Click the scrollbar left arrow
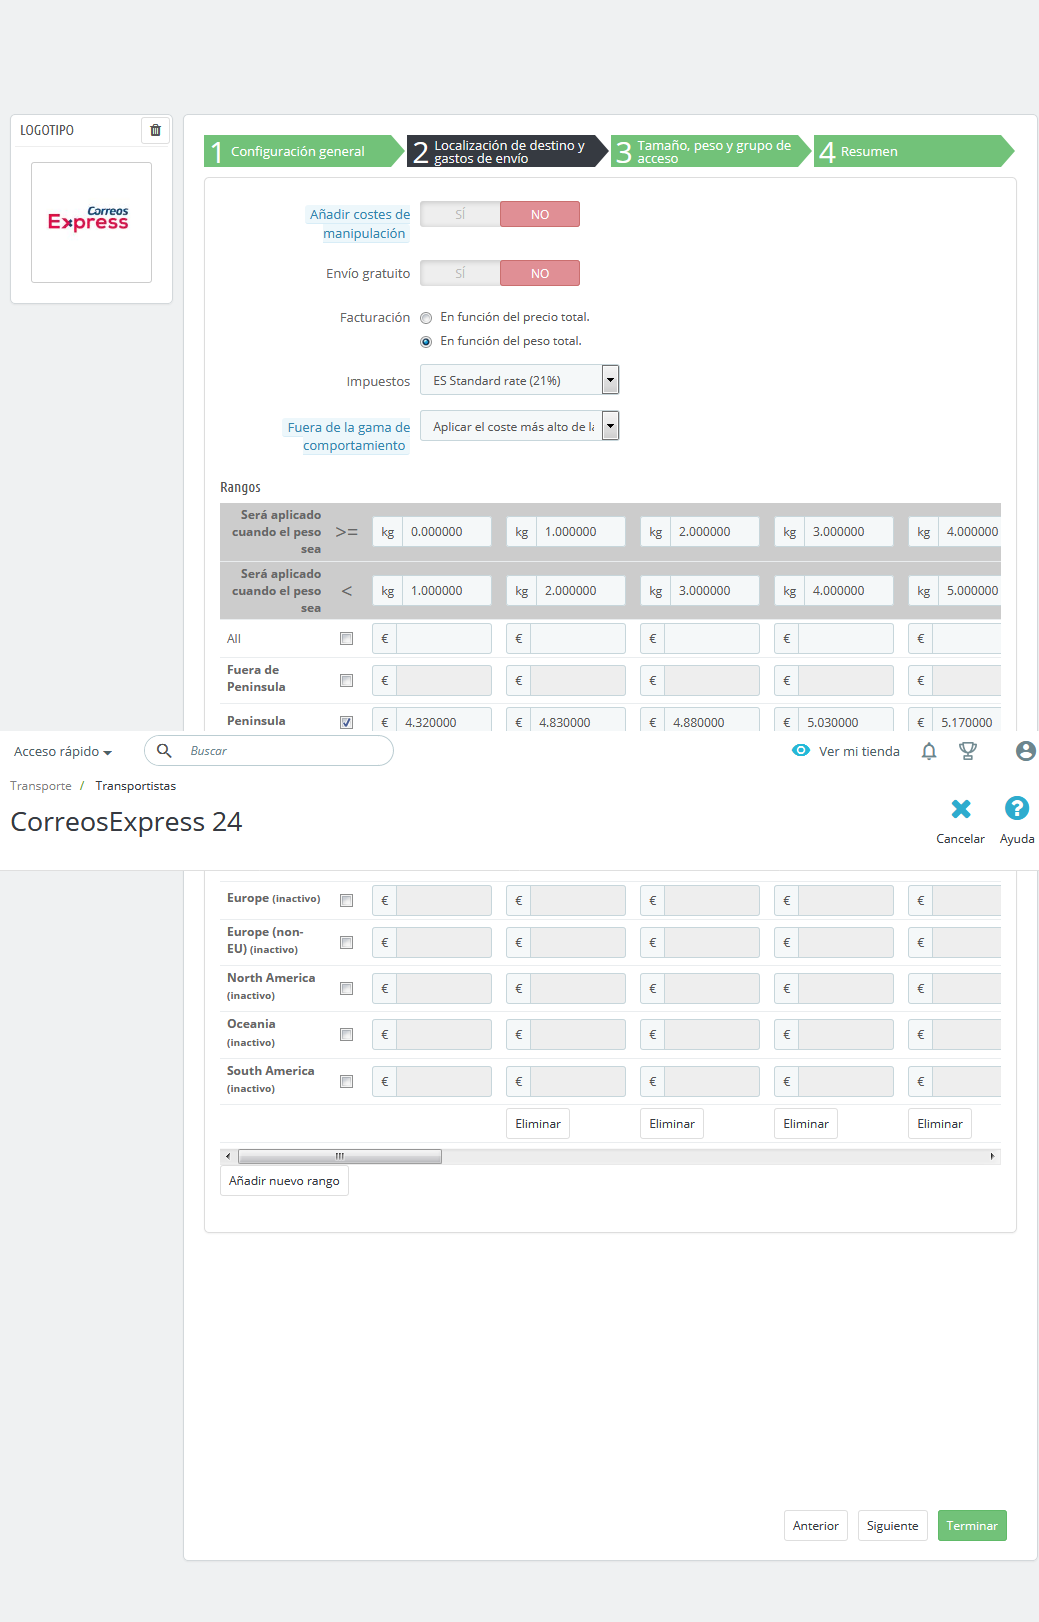The image size is (1039, 1622). [228, 1156]
